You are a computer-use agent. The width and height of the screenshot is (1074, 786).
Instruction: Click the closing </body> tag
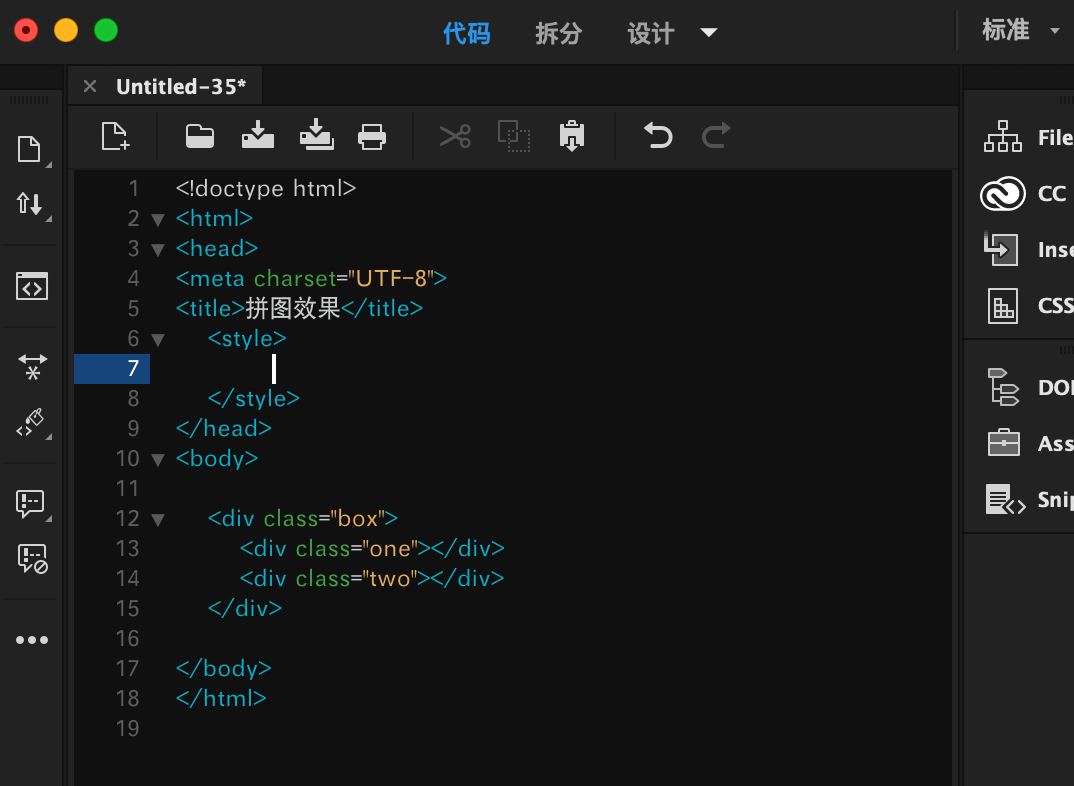[x=223, y=668]
